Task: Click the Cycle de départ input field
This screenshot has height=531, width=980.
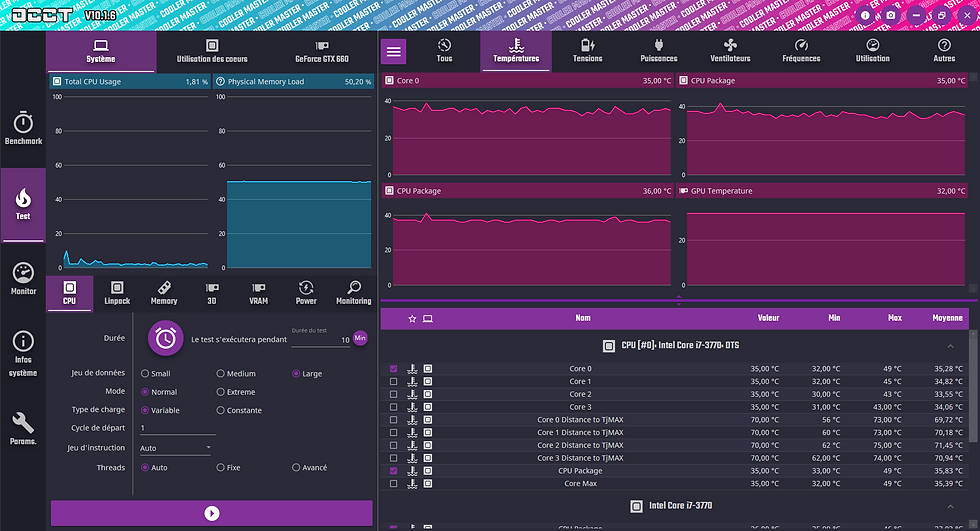Action: click(x=178, y=428)
